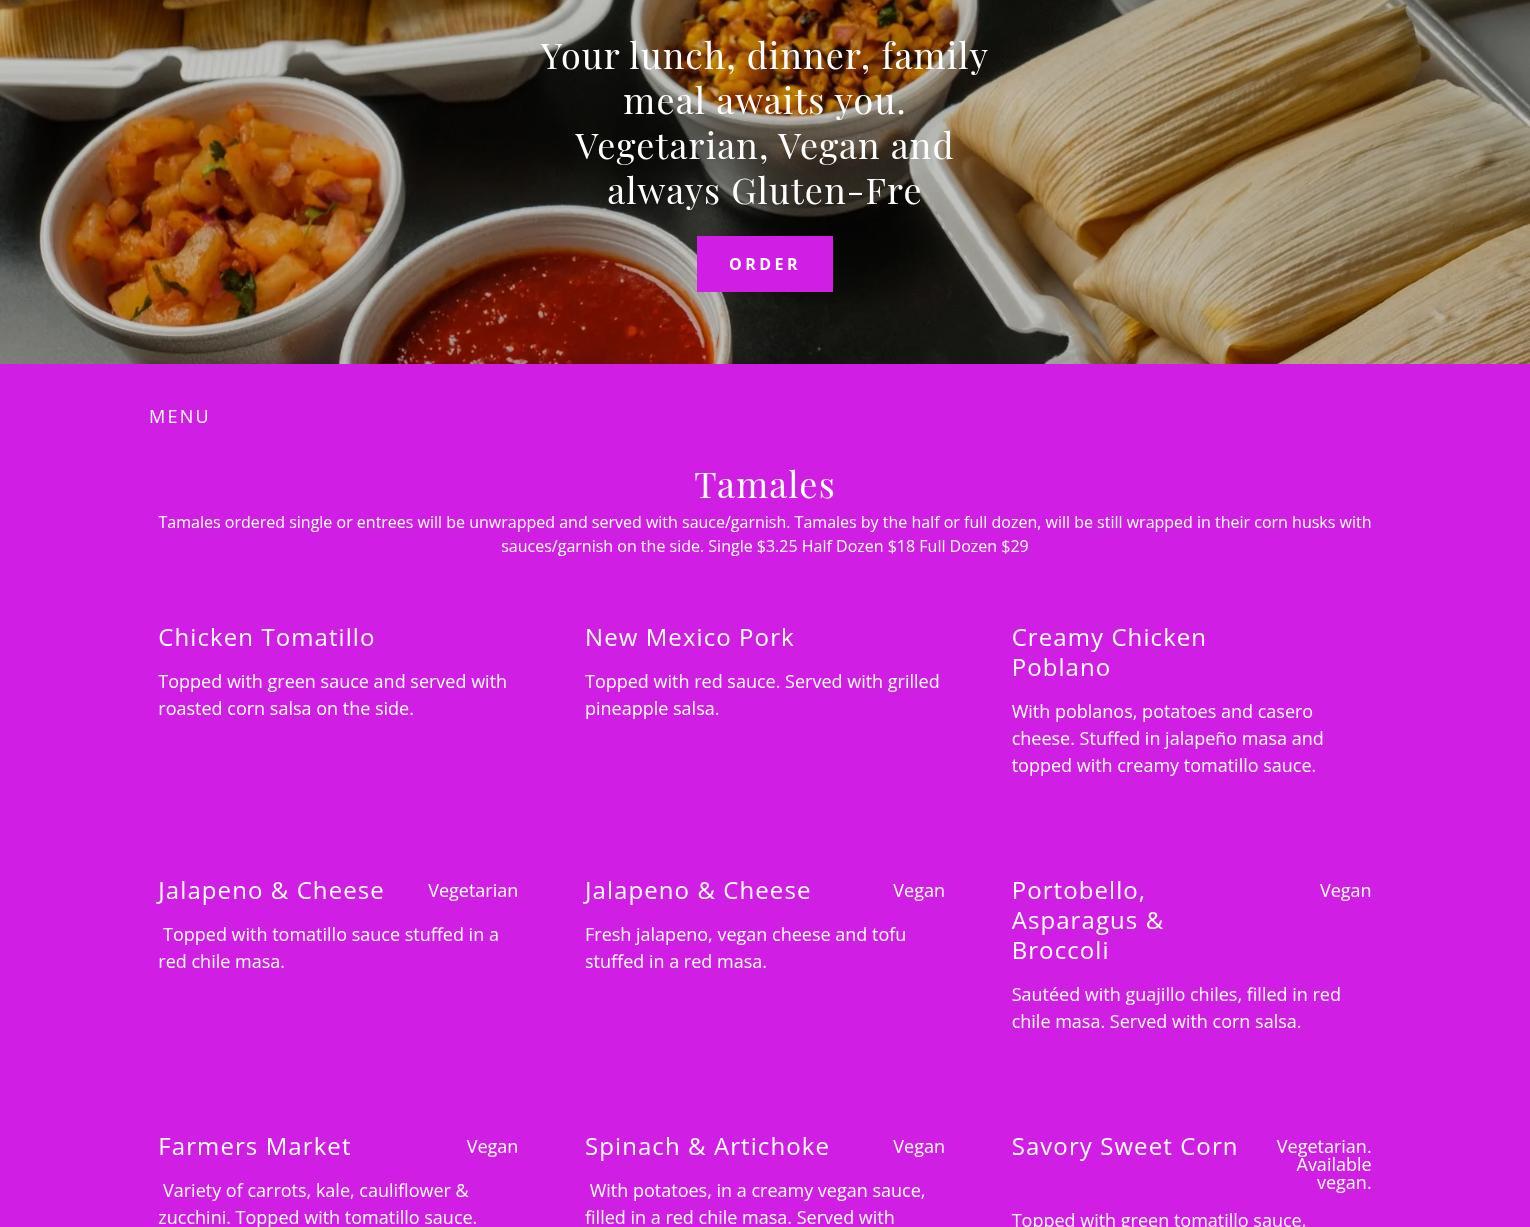
Task: Click the 'Vegetarian. Available vegan.' tag
Action: [1324, 1164]
